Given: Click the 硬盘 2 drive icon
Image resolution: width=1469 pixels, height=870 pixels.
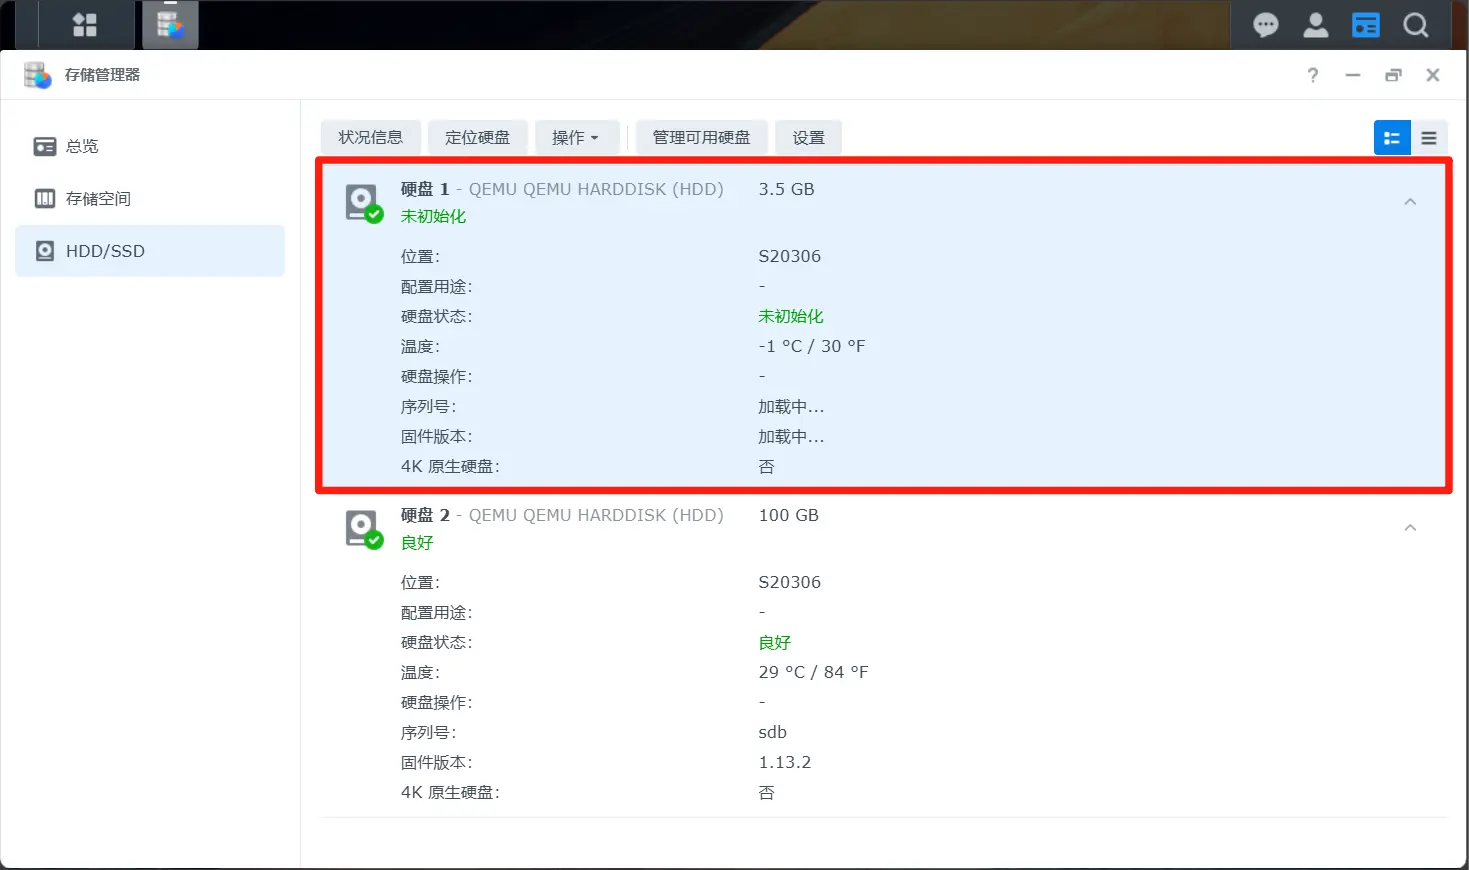Looking at the screenshot, I should point(363,528).
